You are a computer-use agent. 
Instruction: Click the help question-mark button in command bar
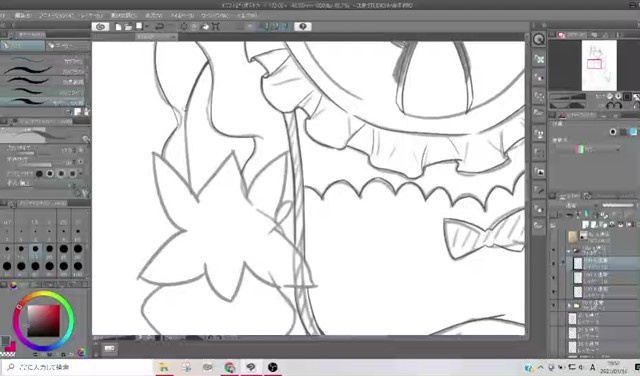[x=302, y=27]
